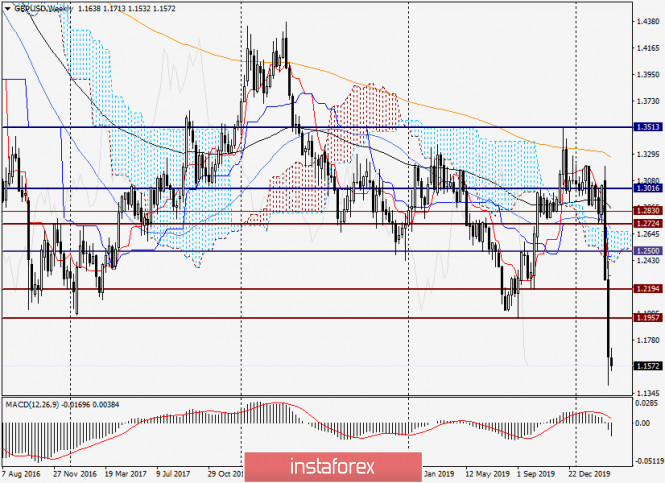Click the 1.2194 price level label
The image size is (665, 483).
click(x=648, y=288)
